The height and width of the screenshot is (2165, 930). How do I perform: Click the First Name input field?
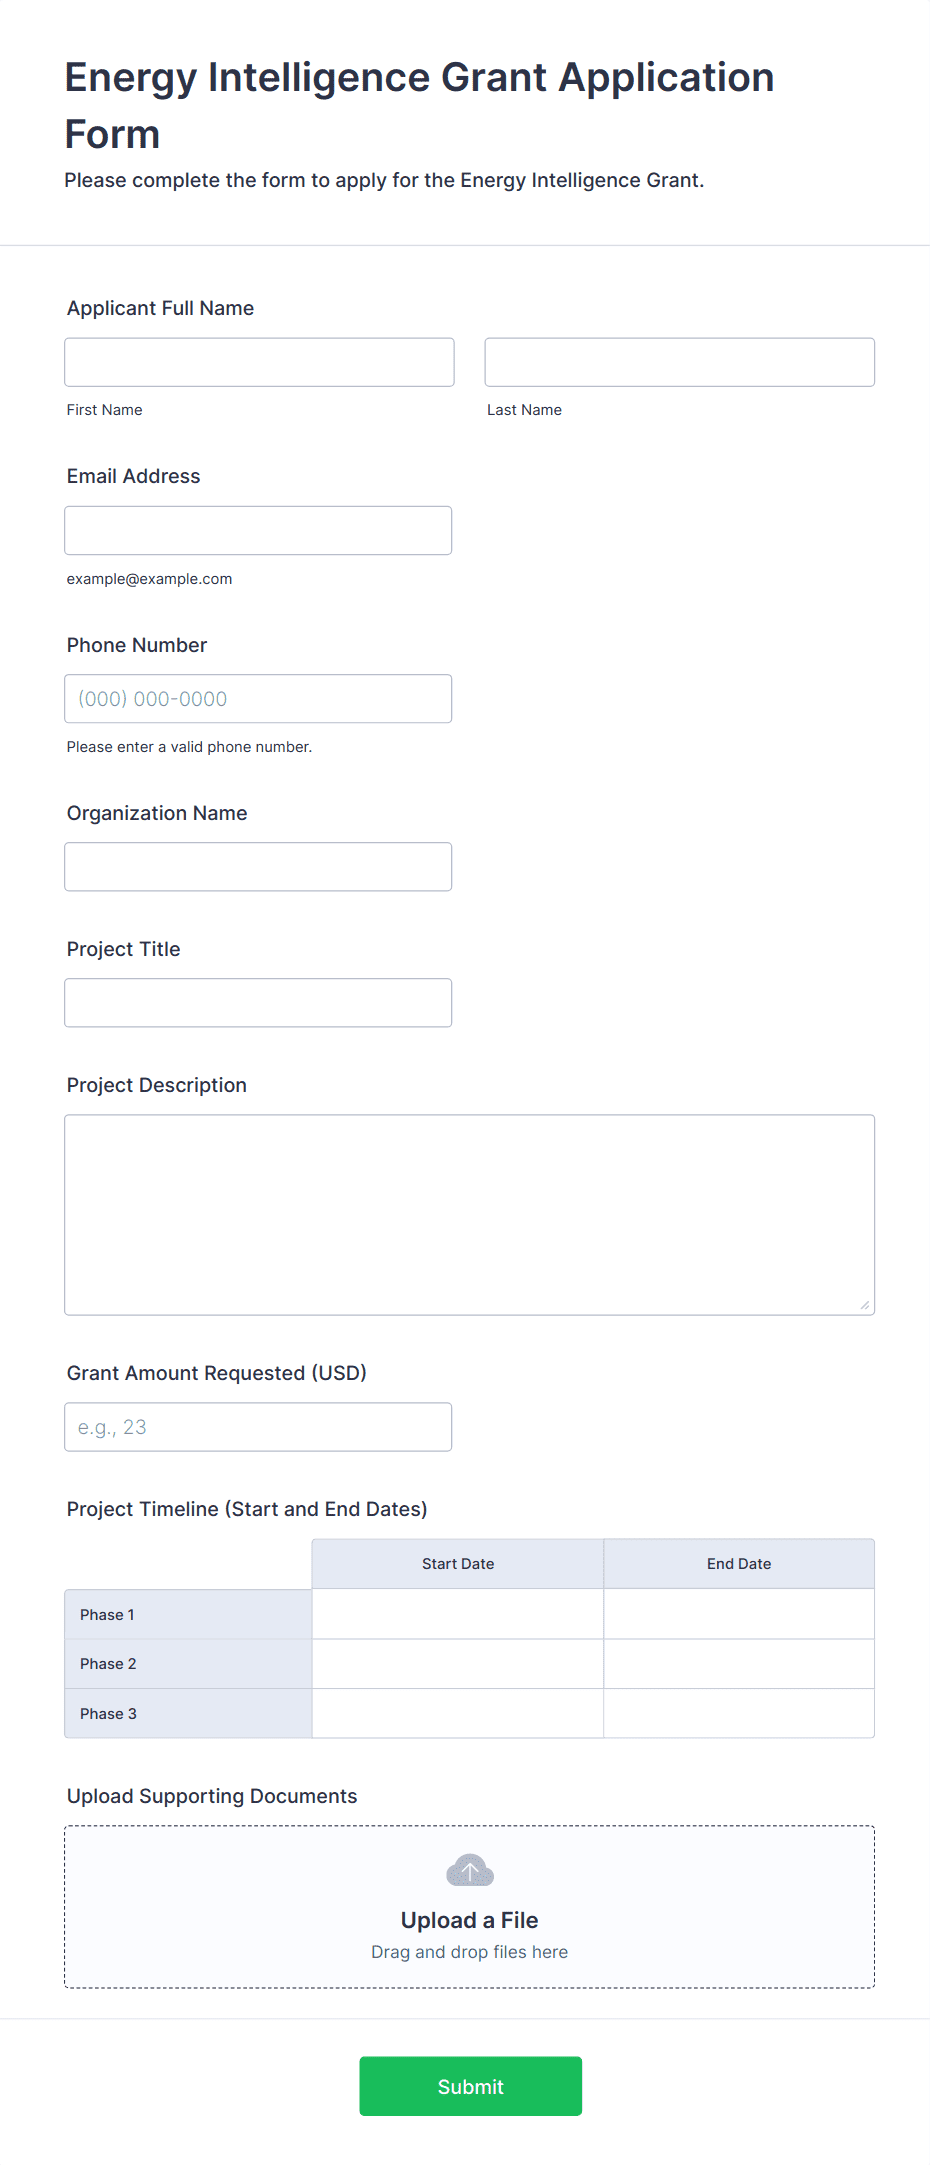tap(258, 362)
